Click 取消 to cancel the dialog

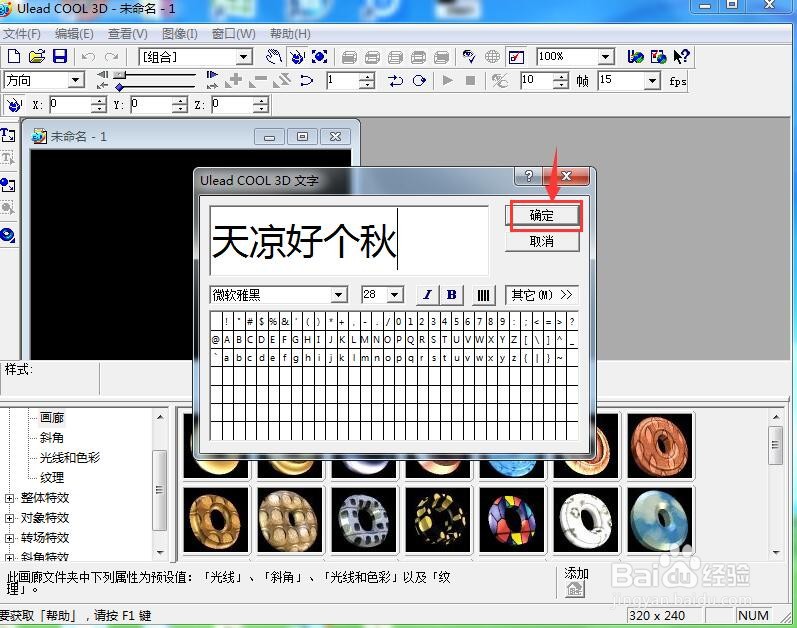point(542,241)
